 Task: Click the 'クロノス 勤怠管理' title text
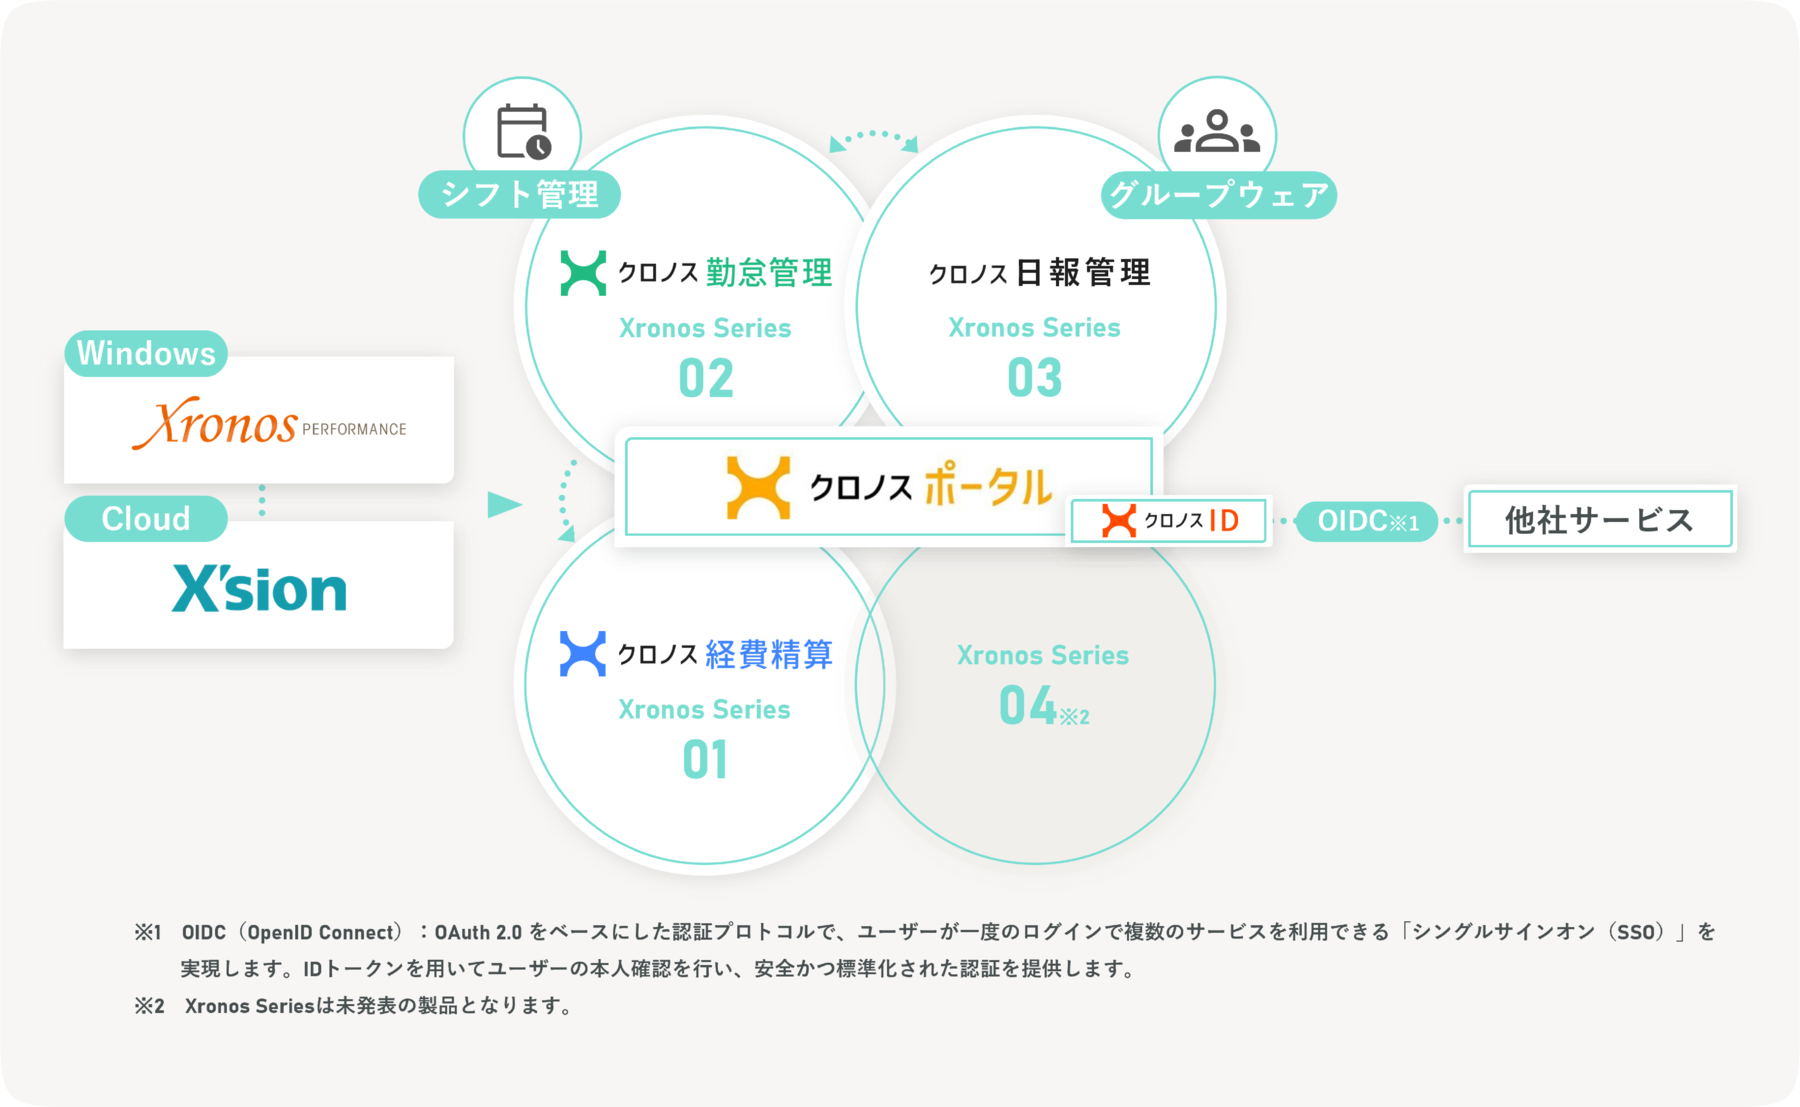[725, 273]
